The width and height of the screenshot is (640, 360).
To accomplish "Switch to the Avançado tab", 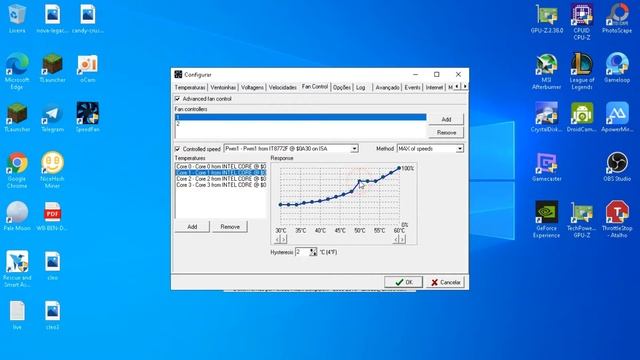I will pyautogui.click(x=387, y=87).
